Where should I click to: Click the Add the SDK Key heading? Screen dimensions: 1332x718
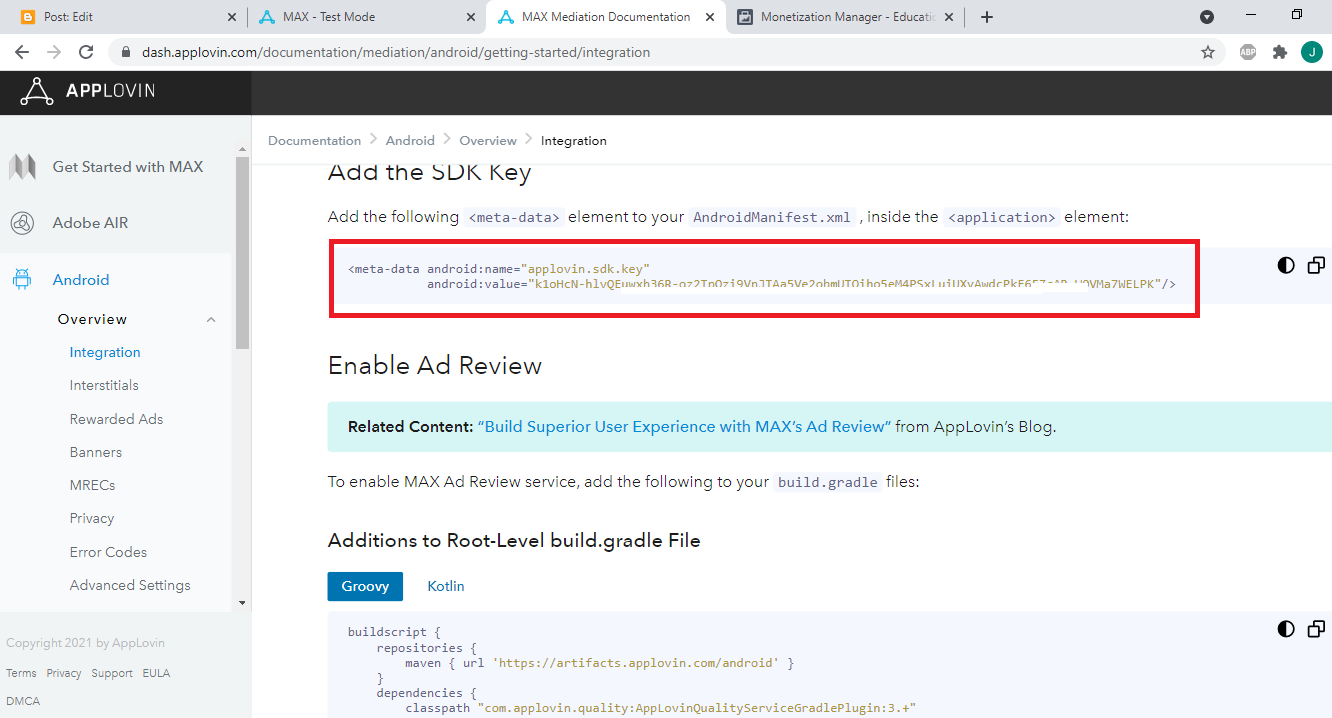pyautogui.click(x=430, y=173)
